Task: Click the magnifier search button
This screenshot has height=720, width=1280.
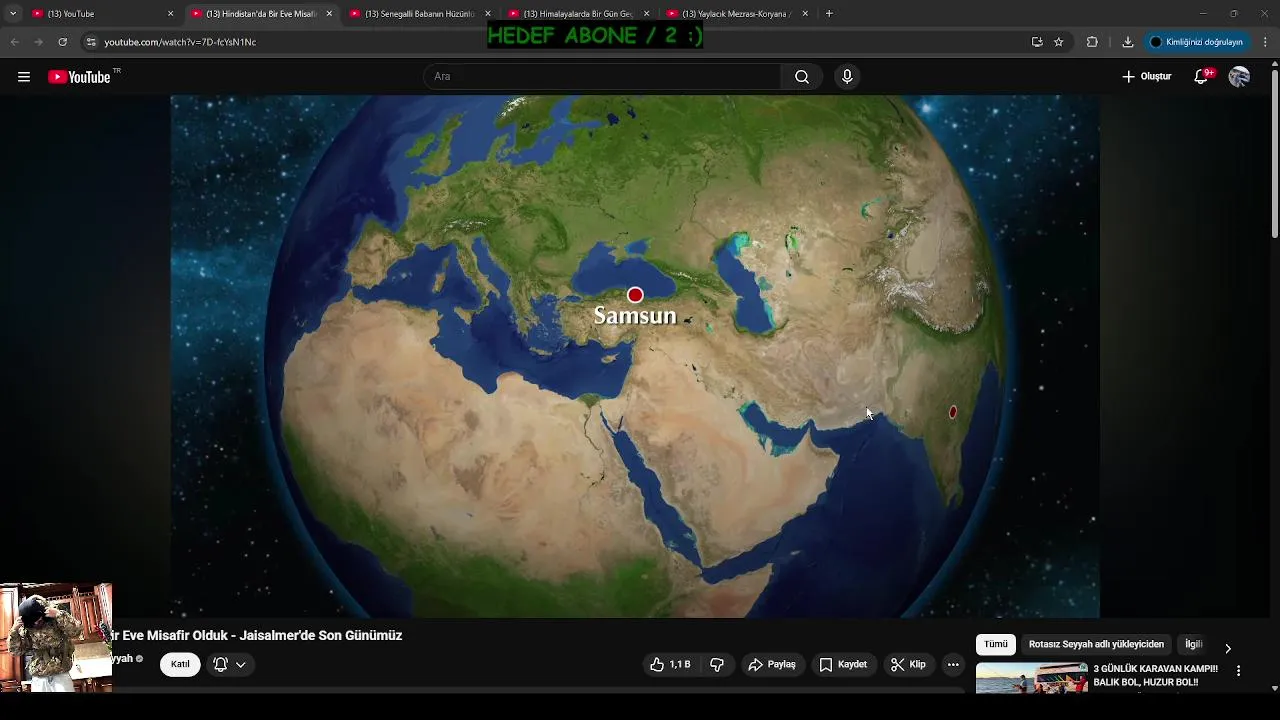Action: [x=802, y=77]
